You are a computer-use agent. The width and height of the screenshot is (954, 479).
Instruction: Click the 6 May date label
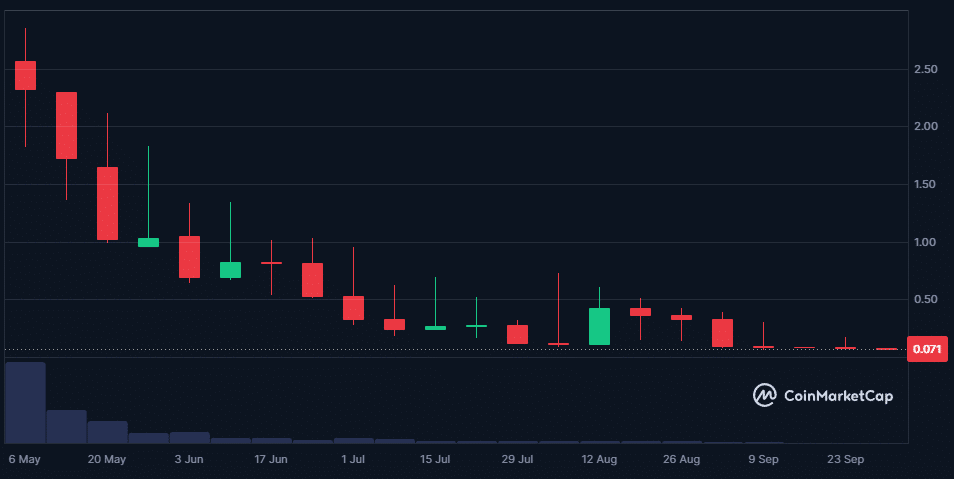click(24, 460)
